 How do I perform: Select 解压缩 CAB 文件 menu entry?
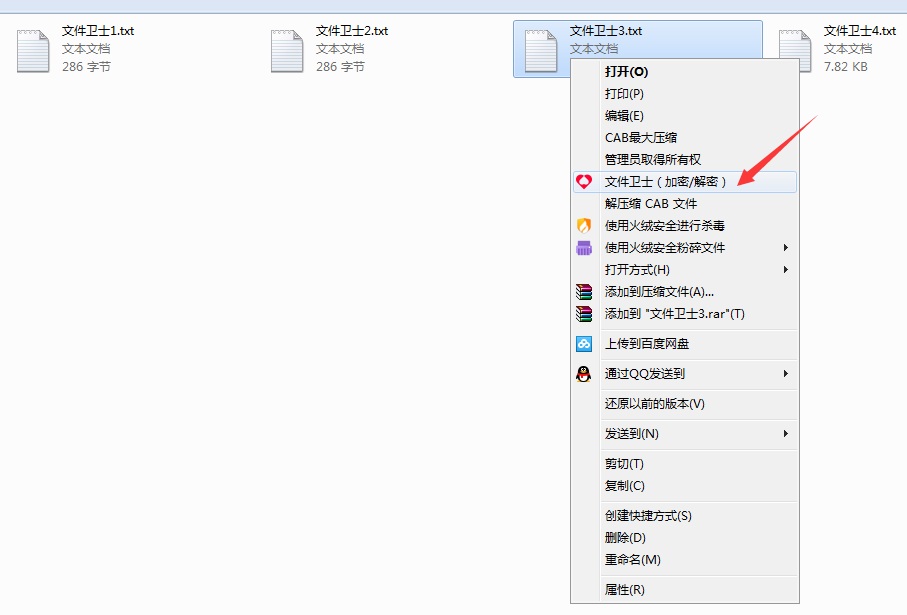coord(684,204)
